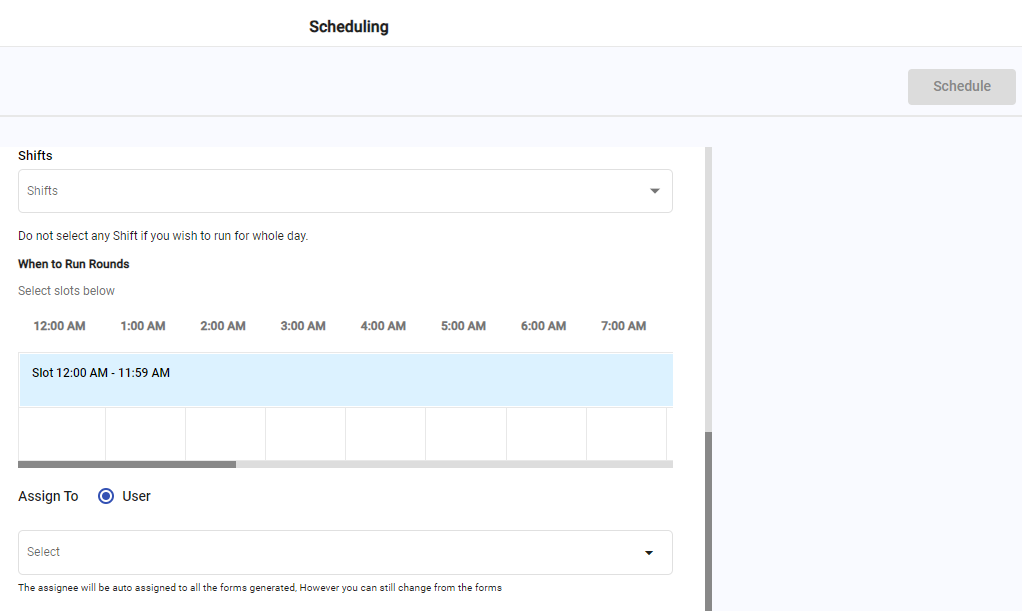Click the 5:00 AM time header
The image size is (1022, 611).
463,326
